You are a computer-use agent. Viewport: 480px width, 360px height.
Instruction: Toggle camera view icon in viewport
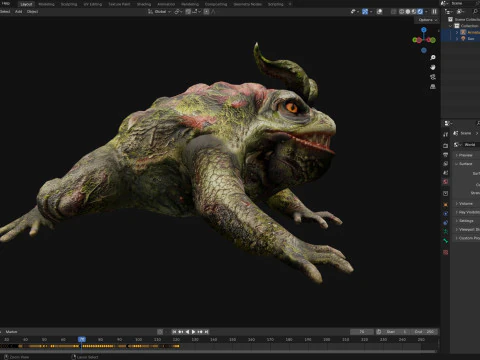point(433,77)
